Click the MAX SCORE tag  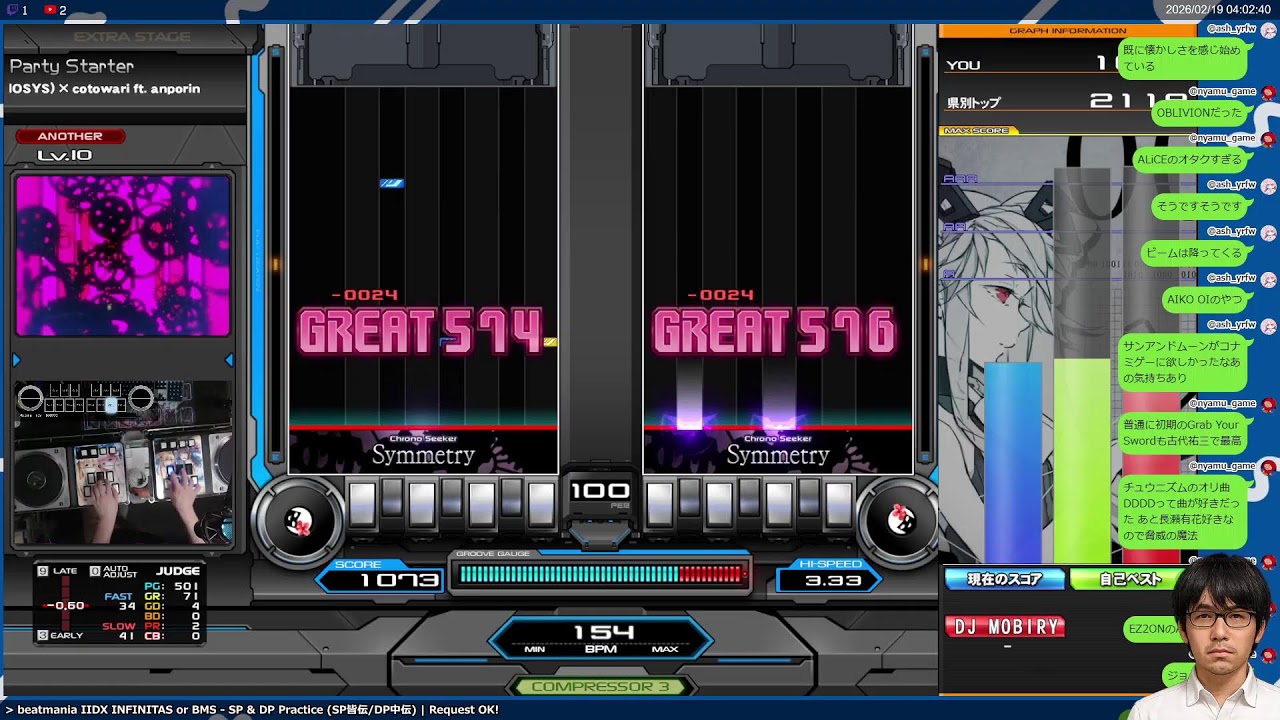click(979, 131)
